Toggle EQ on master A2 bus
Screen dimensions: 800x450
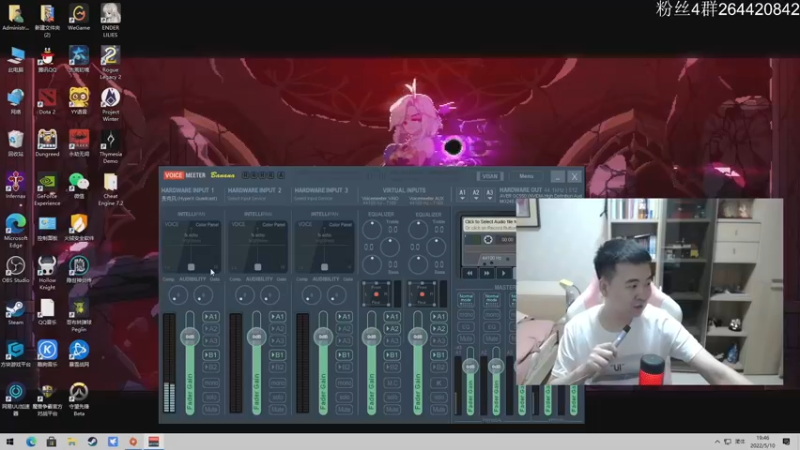491,327
